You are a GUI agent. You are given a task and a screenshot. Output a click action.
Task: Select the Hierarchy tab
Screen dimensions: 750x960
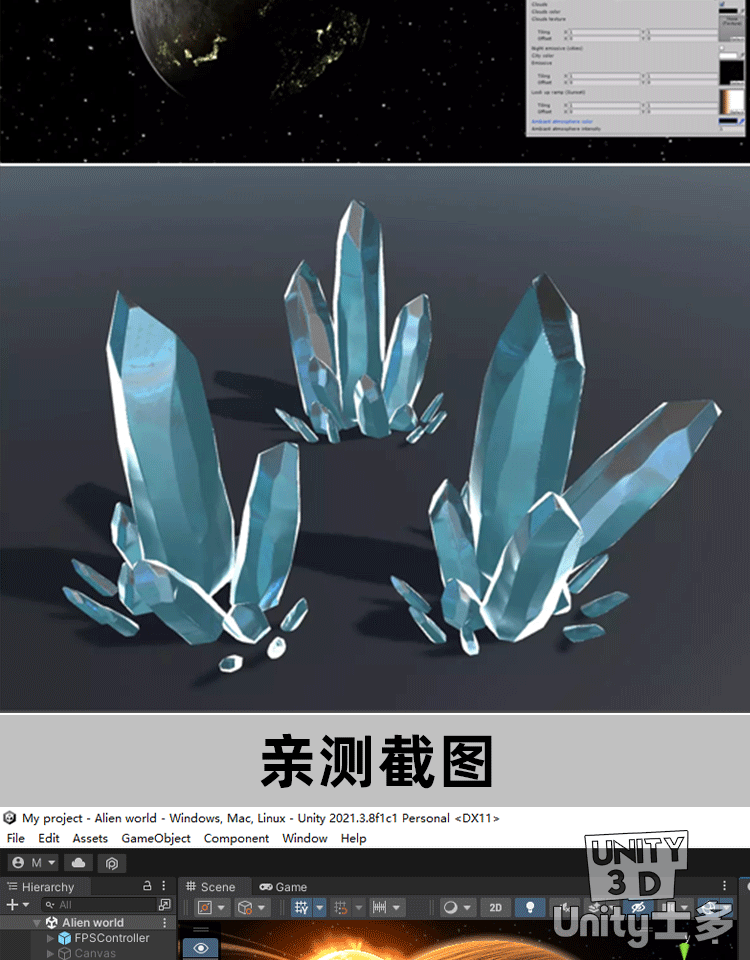43,887
